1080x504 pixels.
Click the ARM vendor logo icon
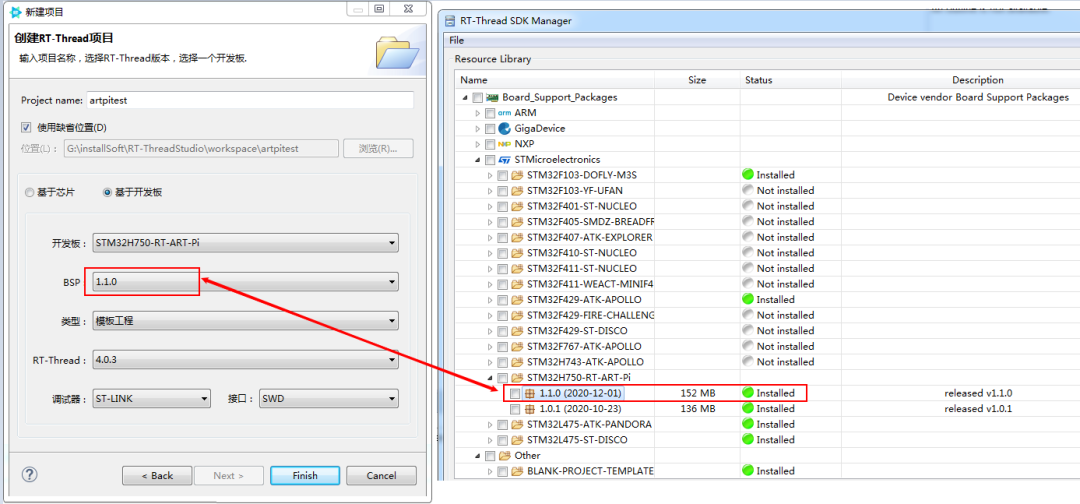pyautogui.click(x=505, y=113)
